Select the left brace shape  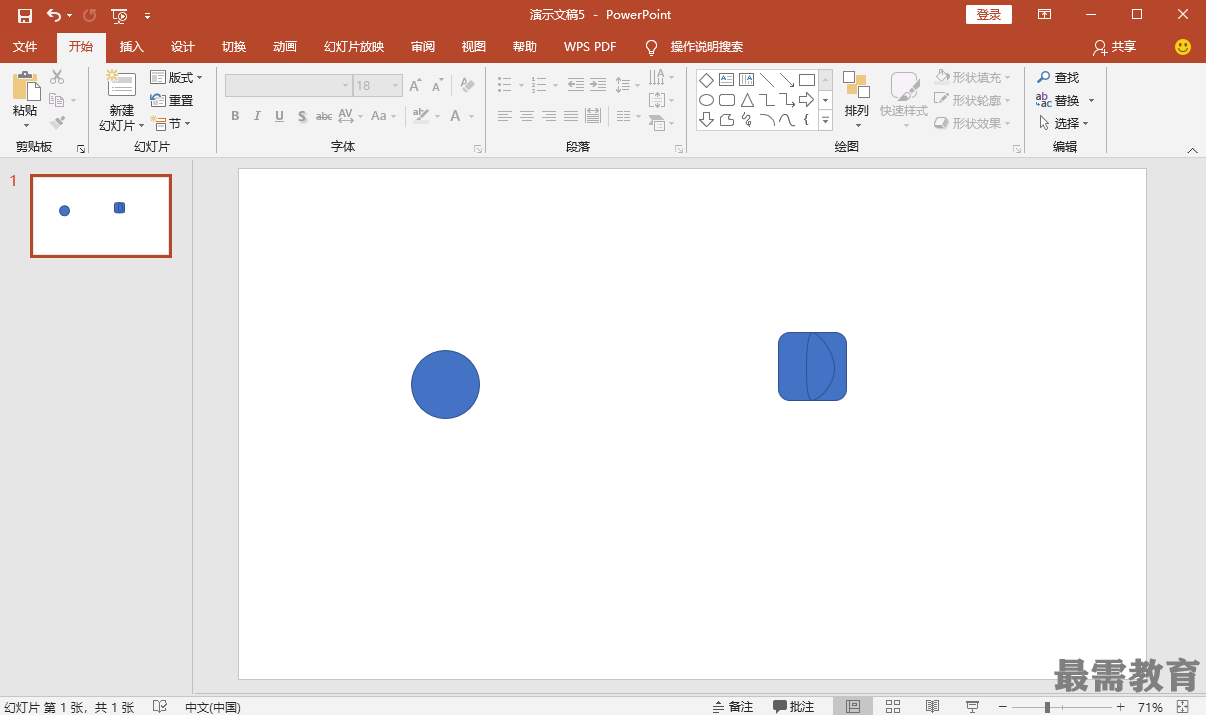coord(807,120)
